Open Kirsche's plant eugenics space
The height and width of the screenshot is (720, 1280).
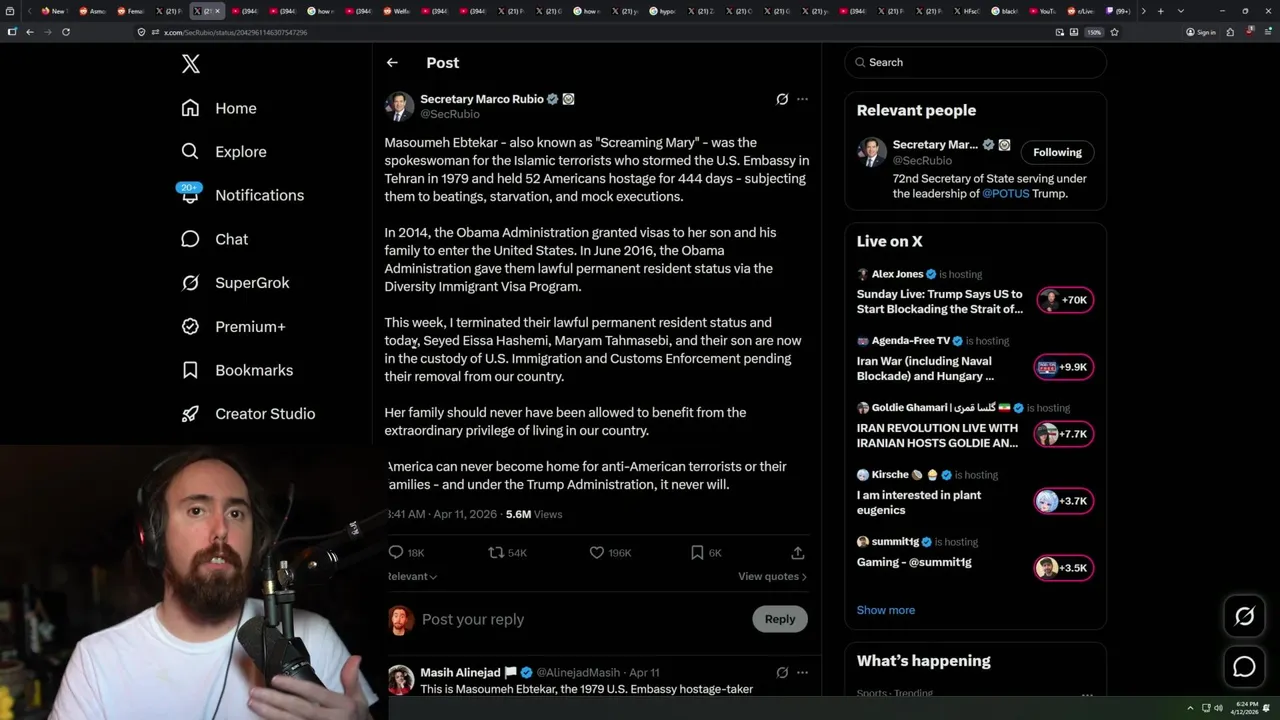[919, 502]
